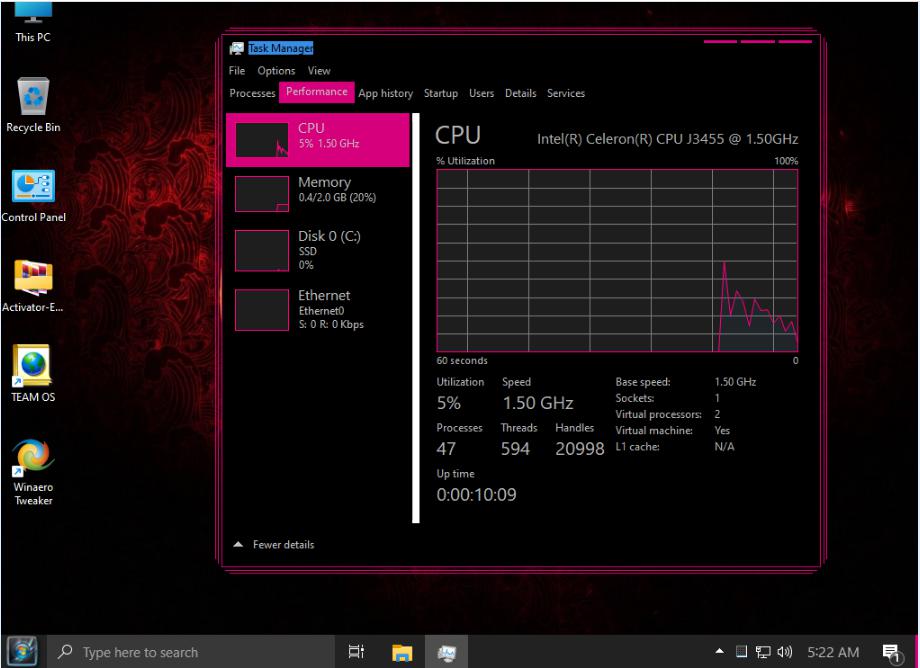Open the Services tab
Image resolution: width=920 pixels, height=668 pixels.
click(565, 93)
